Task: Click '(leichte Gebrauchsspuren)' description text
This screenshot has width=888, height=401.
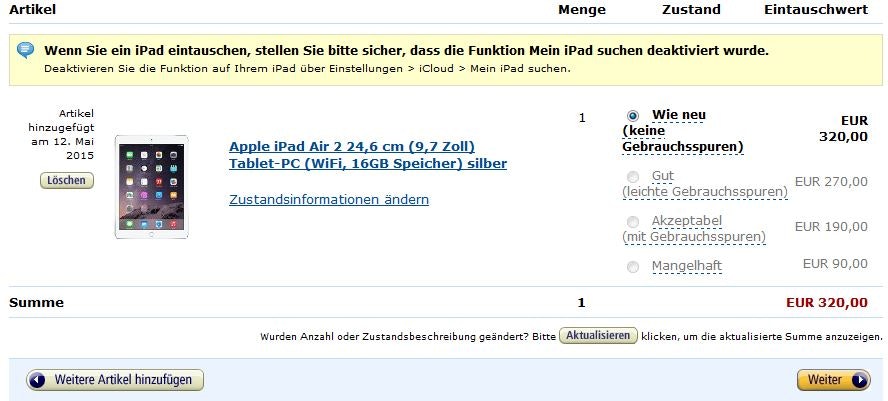Action: (705, 192)
